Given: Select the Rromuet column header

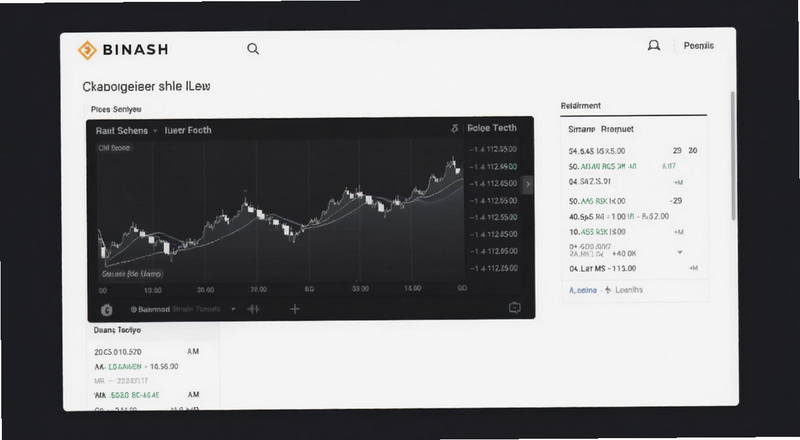Looking at the screenshot, I should coord(617,129).
